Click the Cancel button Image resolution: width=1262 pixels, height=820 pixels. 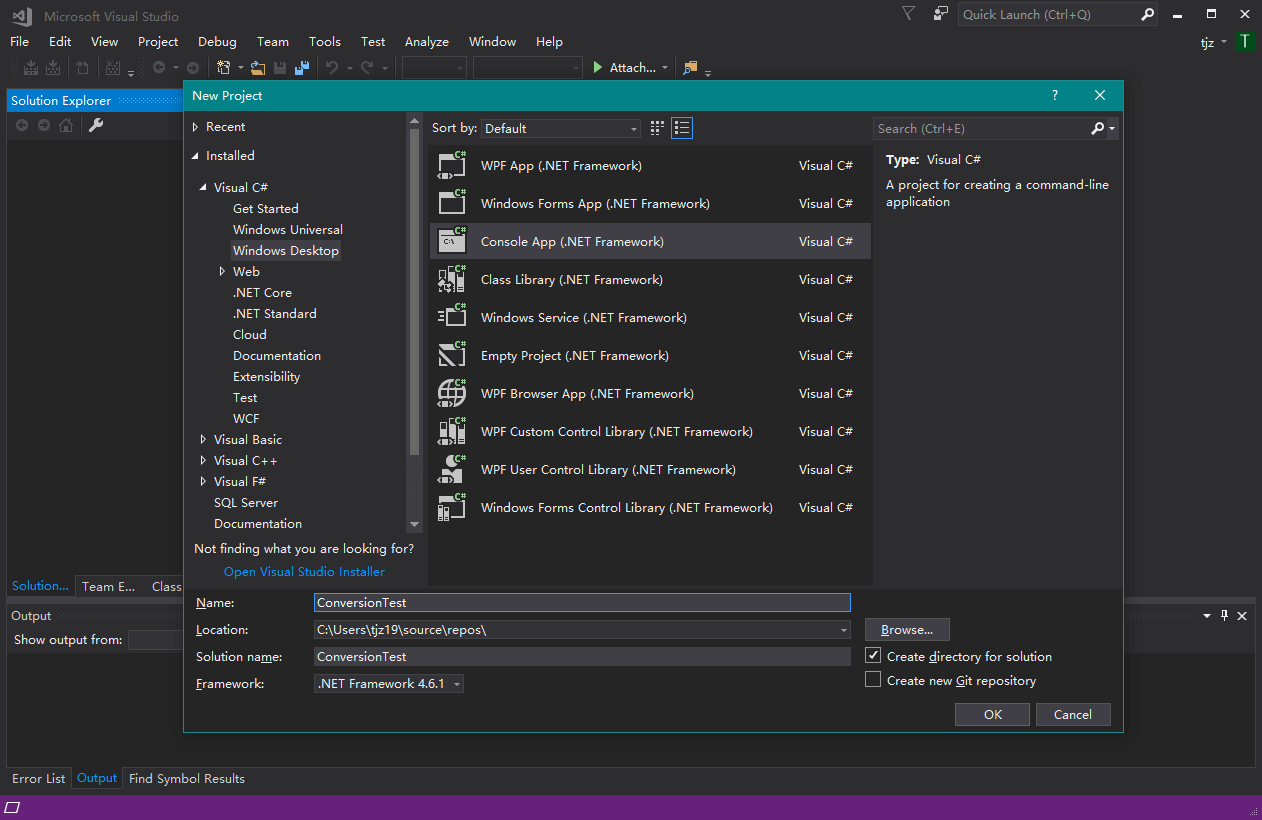pyautogui.click(x=1073, y=714)
